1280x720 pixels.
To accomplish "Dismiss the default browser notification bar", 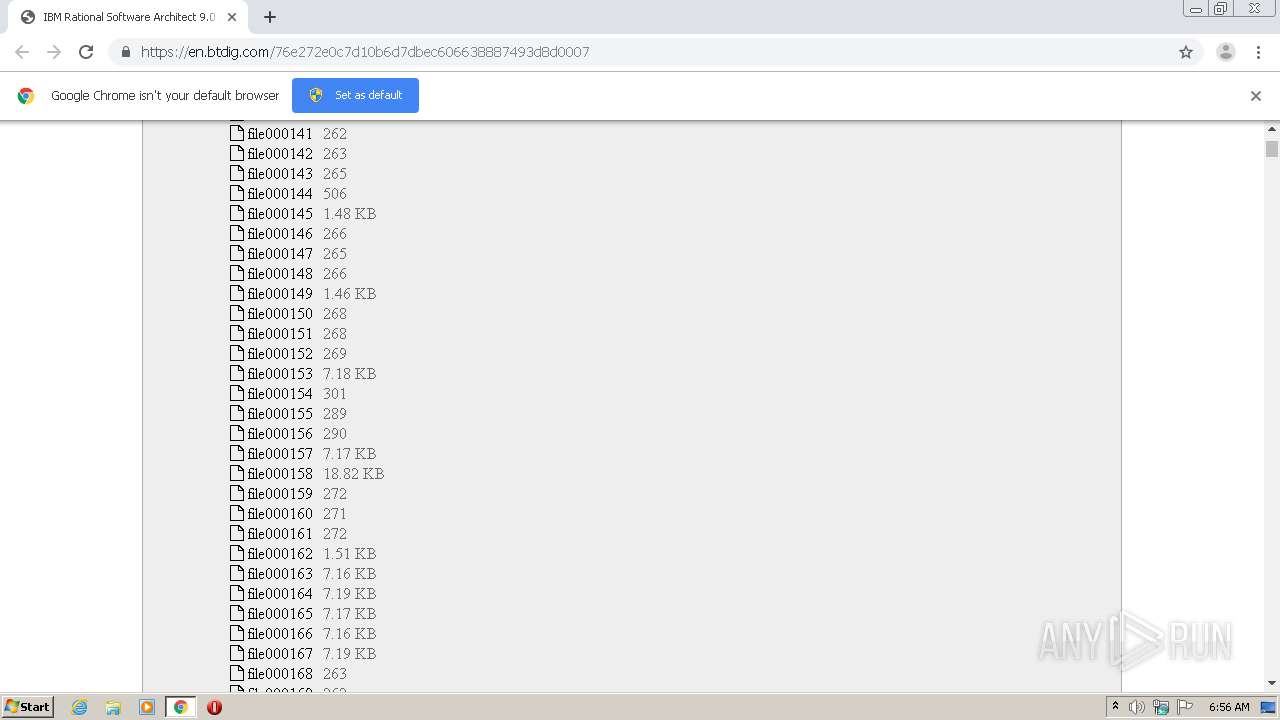I will (x=1256, y=96).
